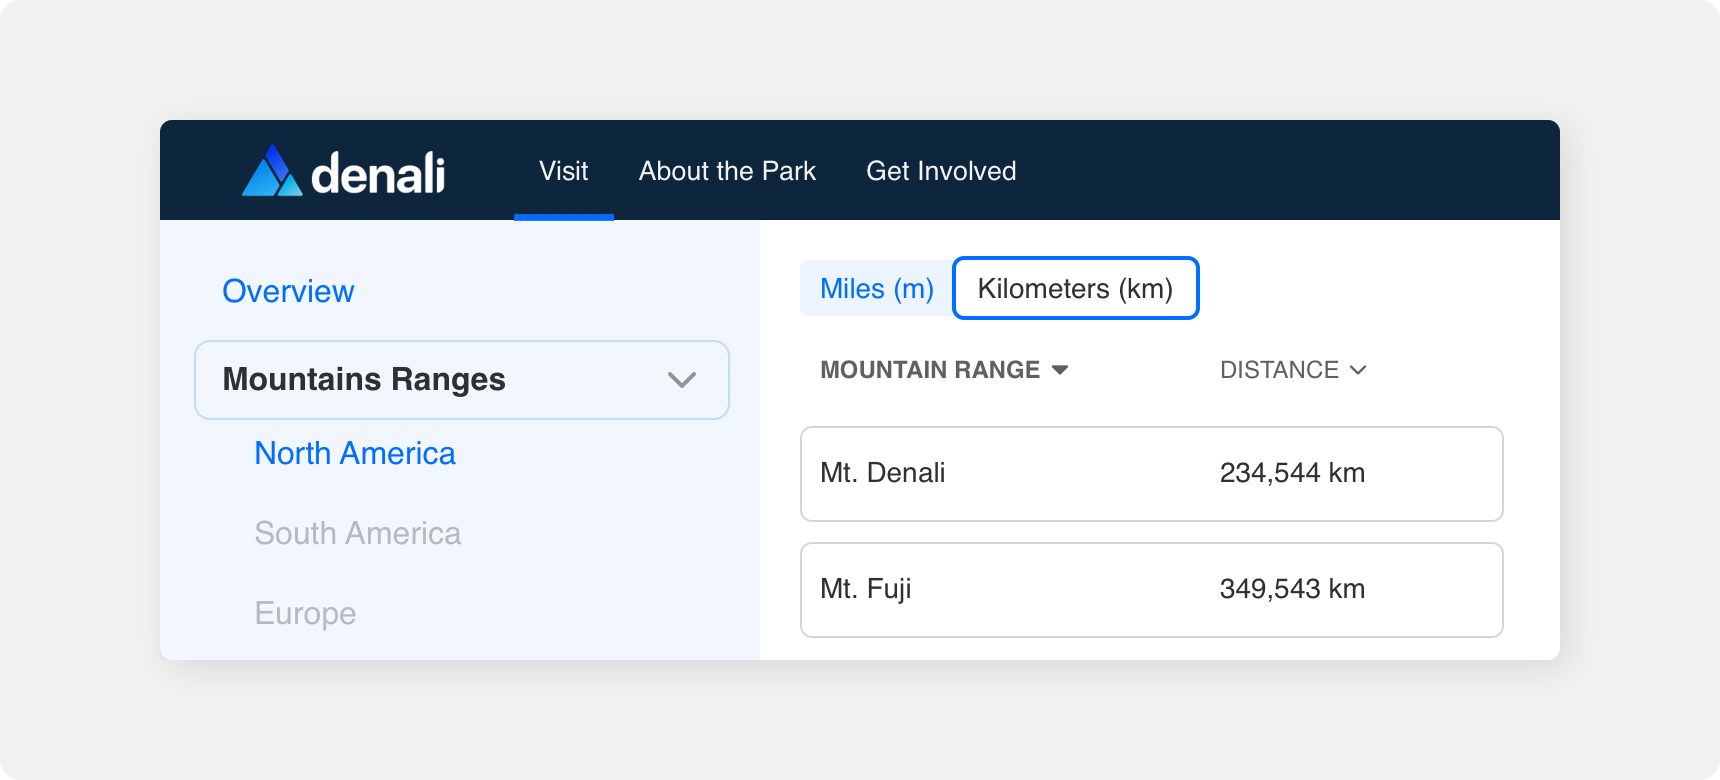Open About the Park menu
The width and height of the screenshot is (1720, 780).
click(x=727, y=171)
